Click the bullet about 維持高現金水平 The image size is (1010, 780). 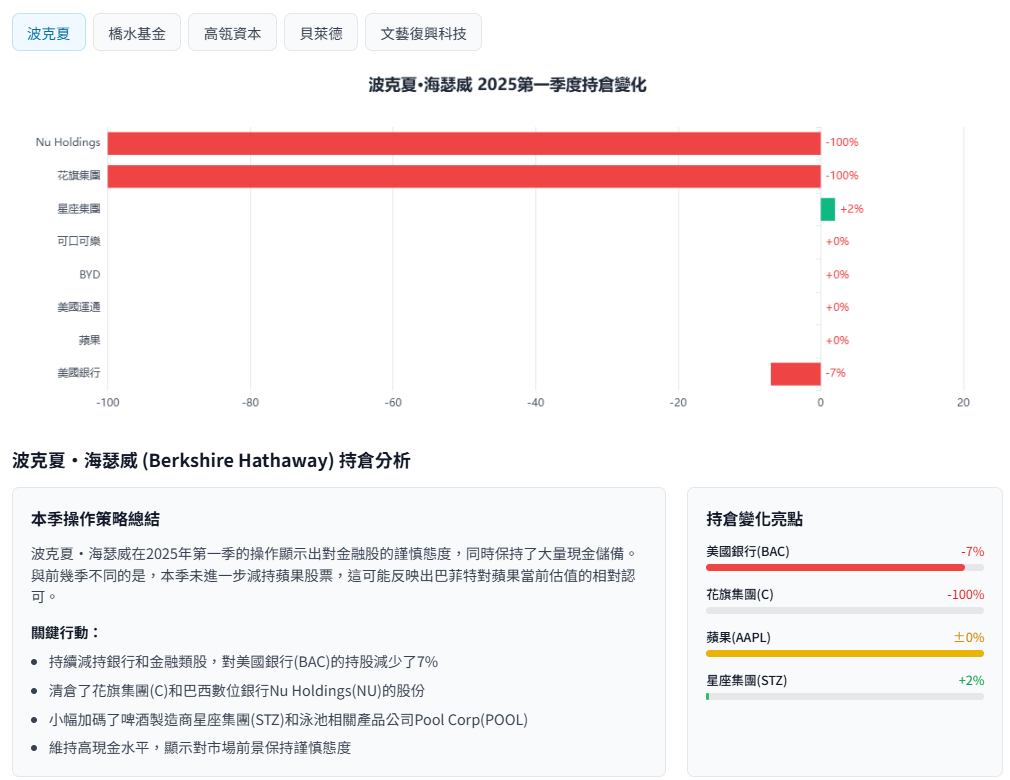[x=200, y=748]
